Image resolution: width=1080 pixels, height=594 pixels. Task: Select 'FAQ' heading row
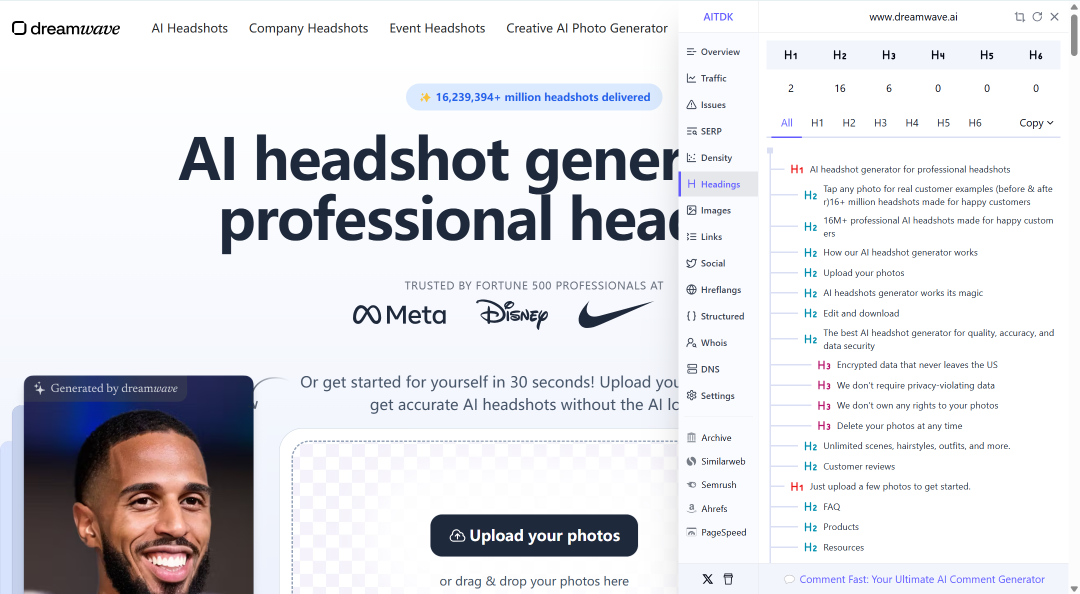tap(831, 507)
